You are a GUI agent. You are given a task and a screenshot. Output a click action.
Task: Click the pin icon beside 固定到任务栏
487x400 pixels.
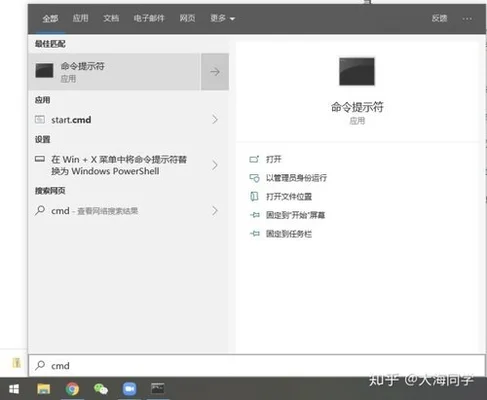(255, 234)
